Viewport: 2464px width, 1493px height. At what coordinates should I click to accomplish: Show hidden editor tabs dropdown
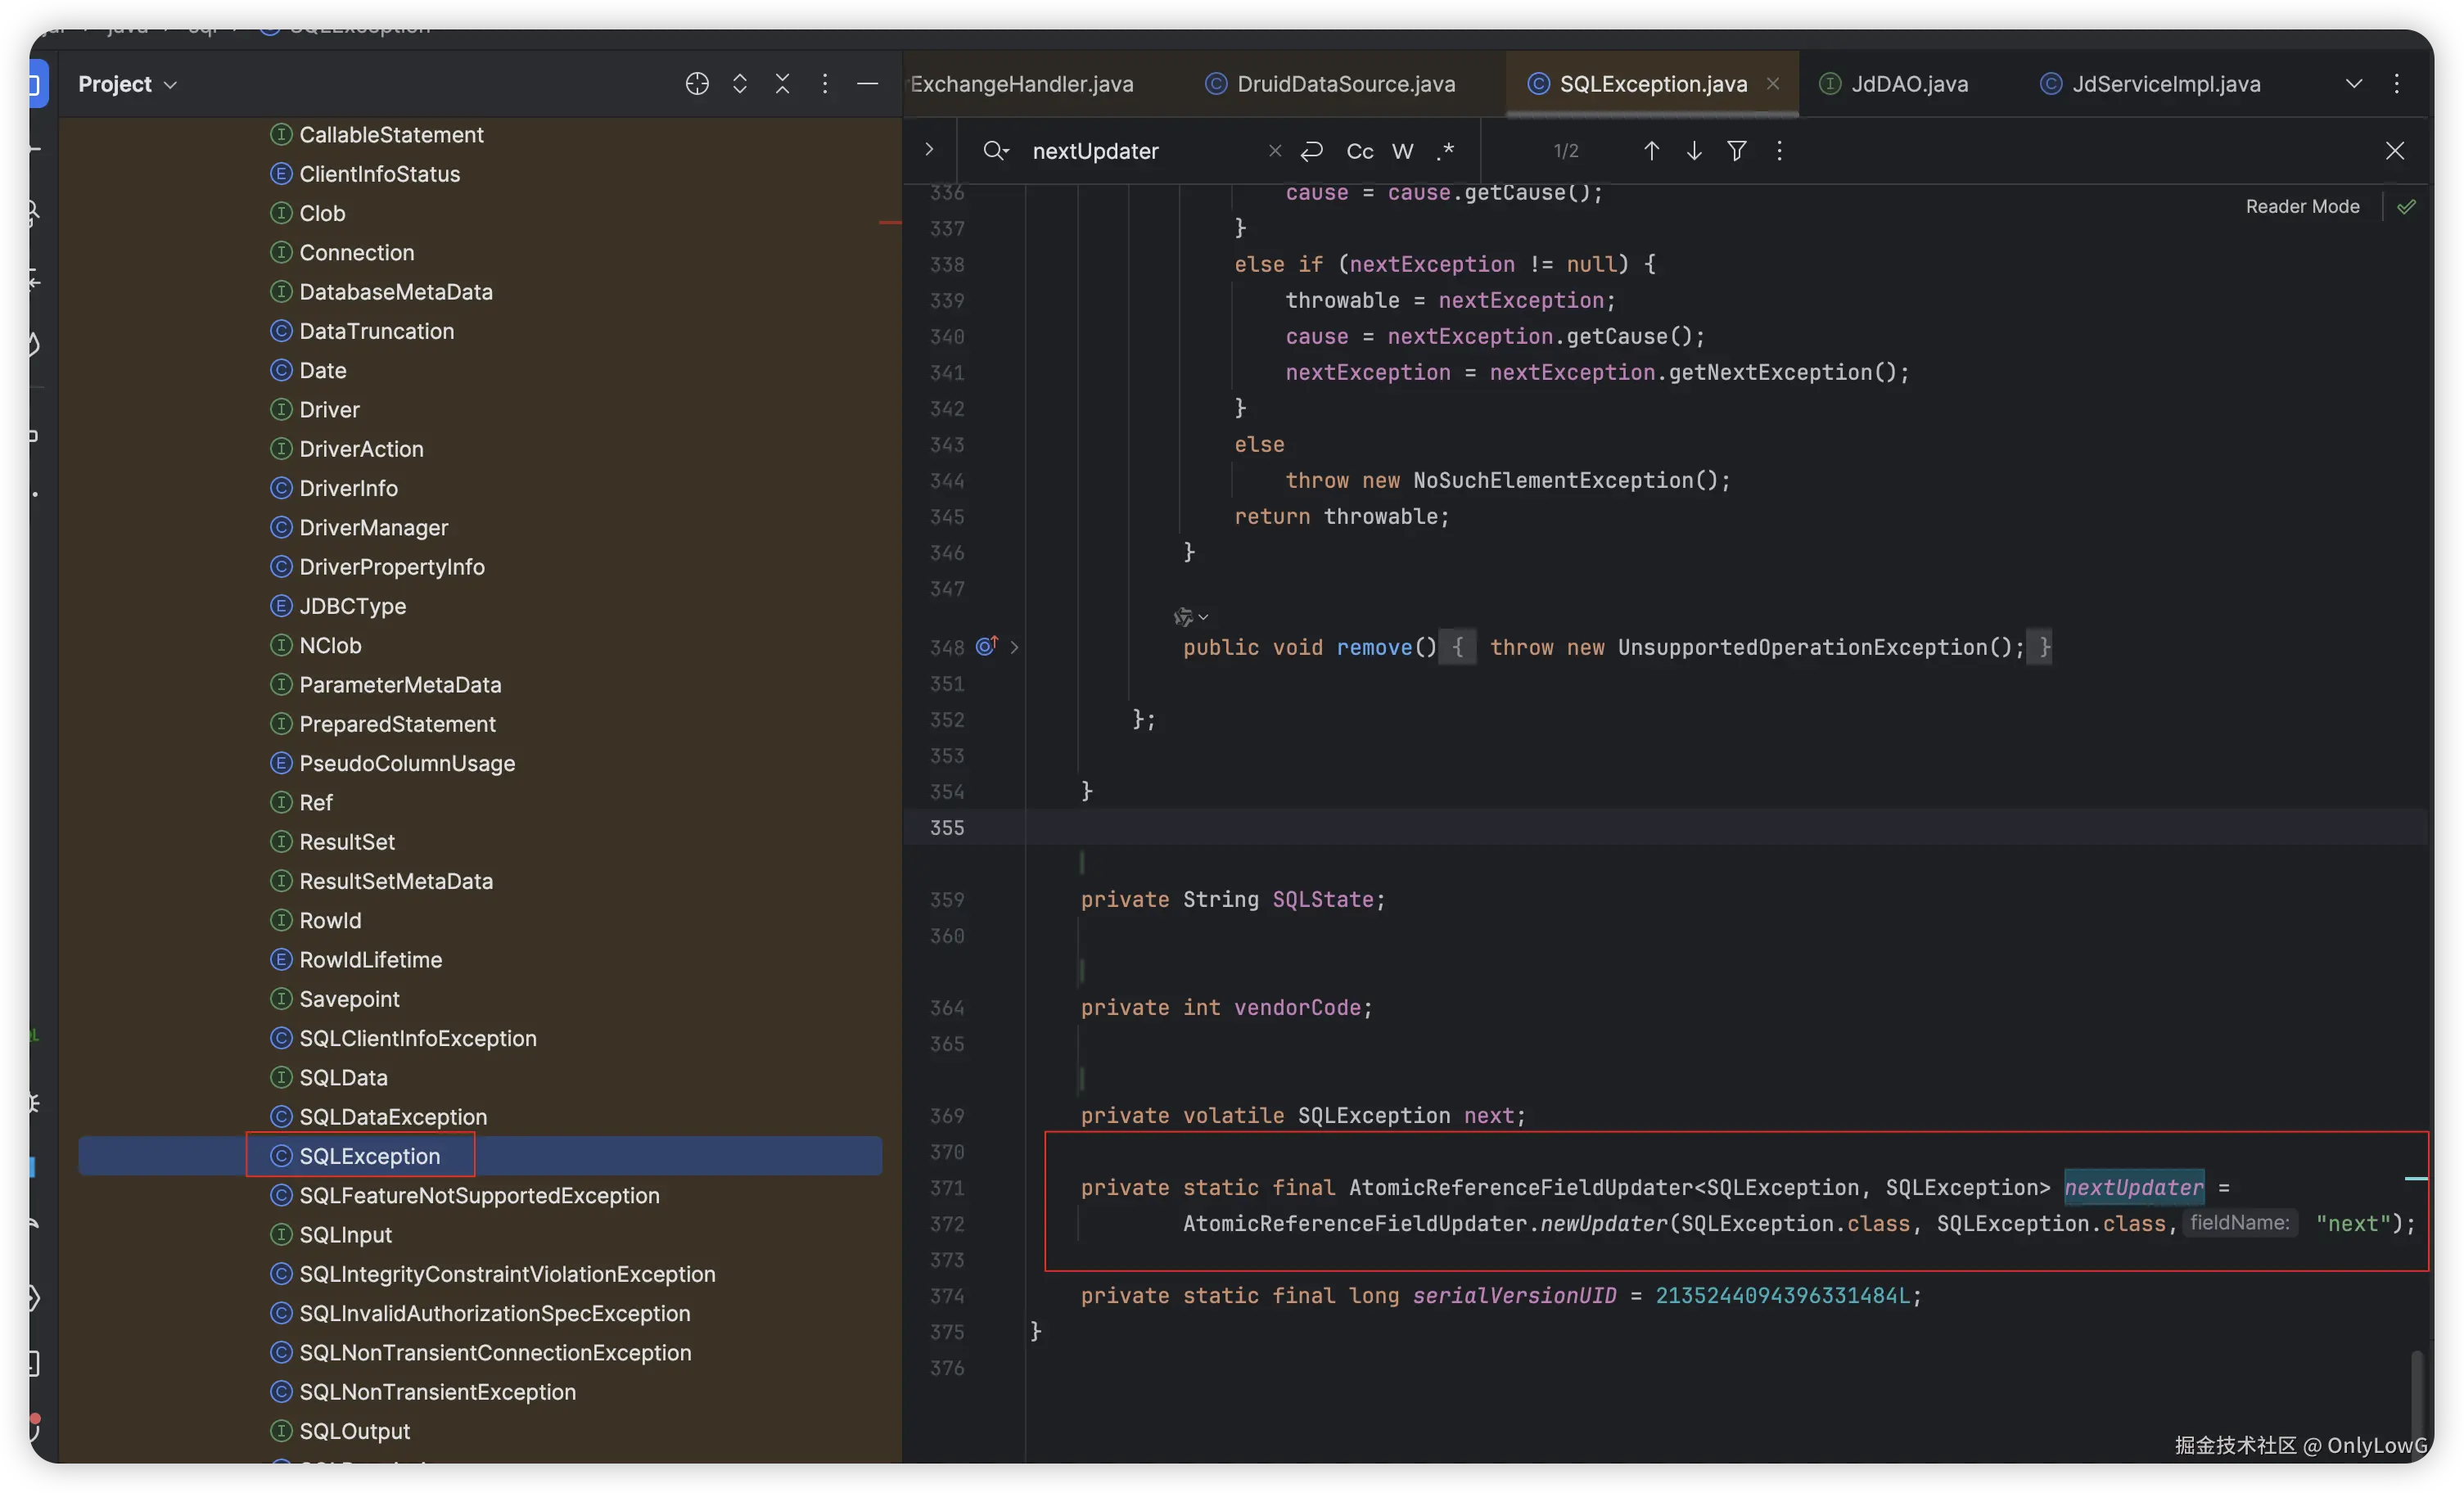2354,84
